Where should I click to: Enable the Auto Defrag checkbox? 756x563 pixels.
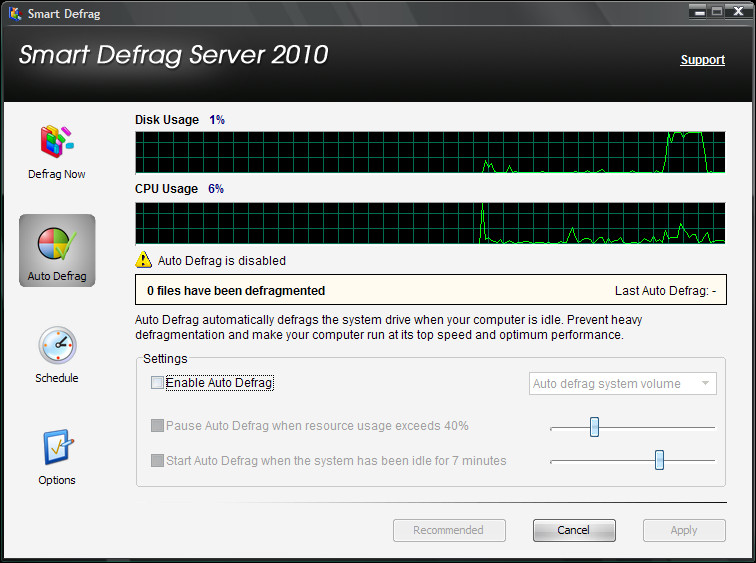[157, 383]
